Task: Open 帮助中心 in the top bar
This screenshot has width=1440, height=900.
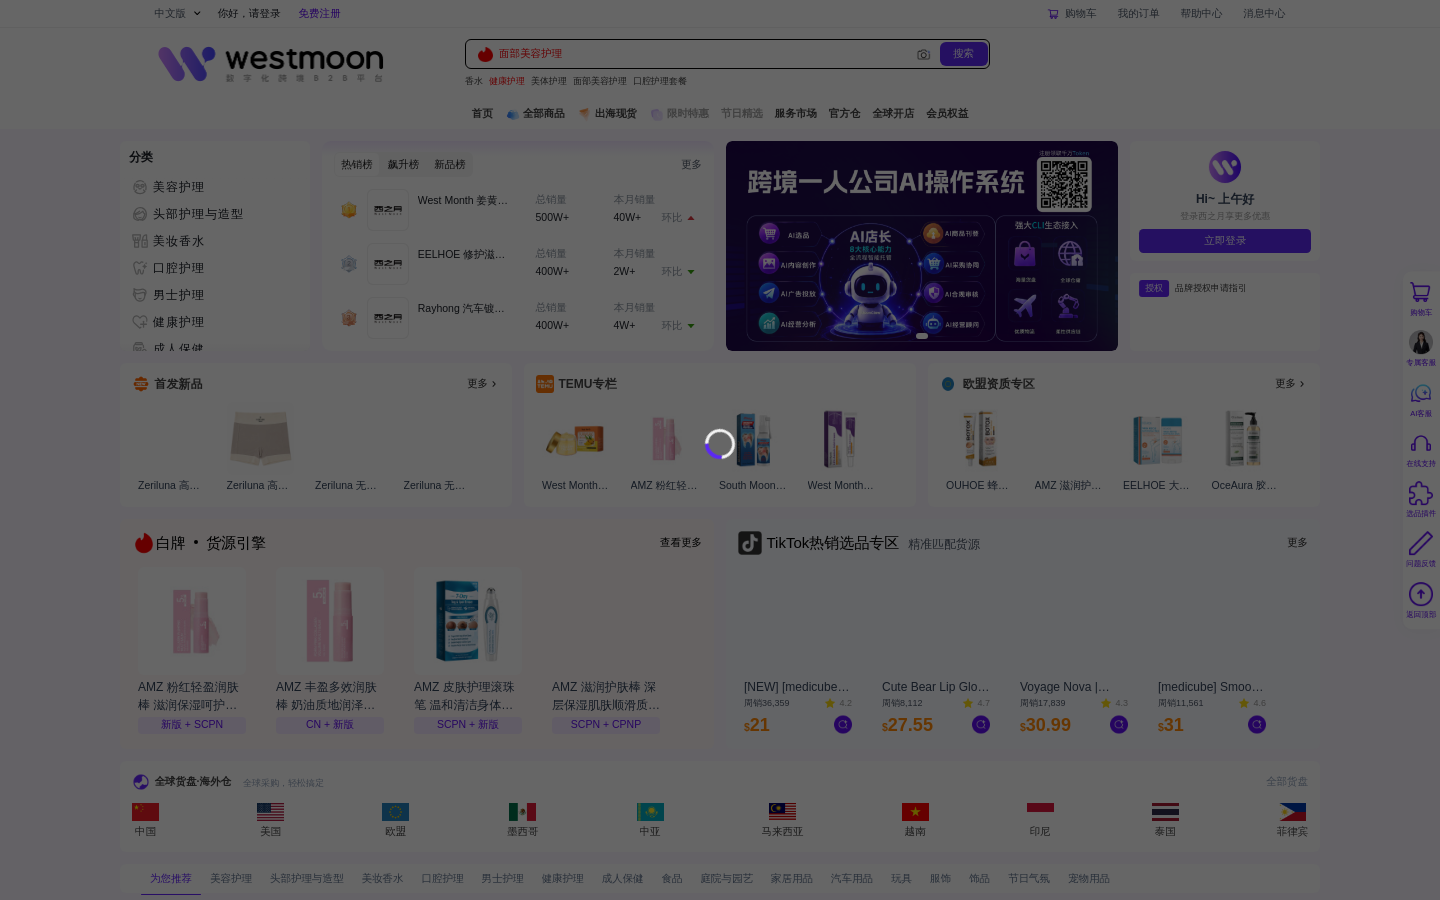Action: point(1201,14)
